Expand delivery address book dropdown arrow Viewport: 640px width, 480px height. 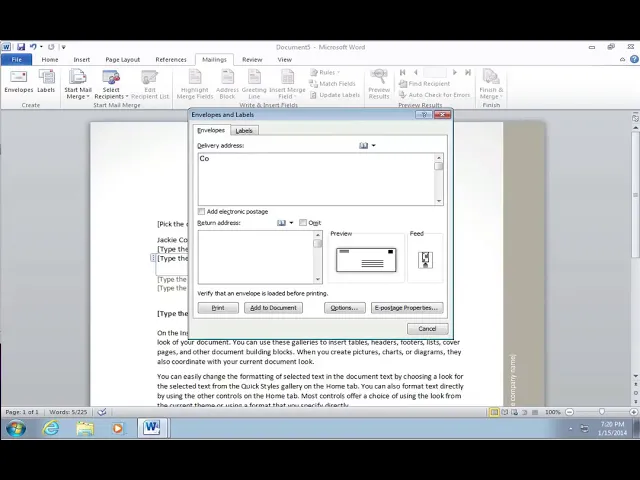(x=373, y=146)
